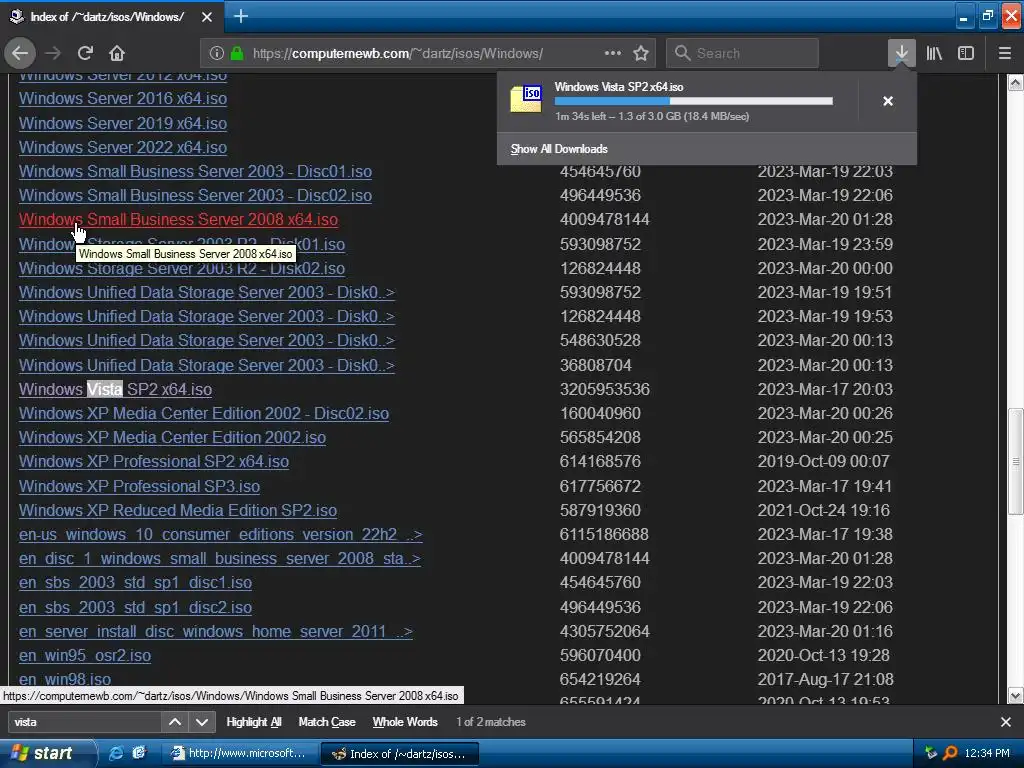This screenshot has width=1024, height=768.
Task: Open Windows Storage Server 2003 R2 - Disk02.iso
Action: pos(182,268)
